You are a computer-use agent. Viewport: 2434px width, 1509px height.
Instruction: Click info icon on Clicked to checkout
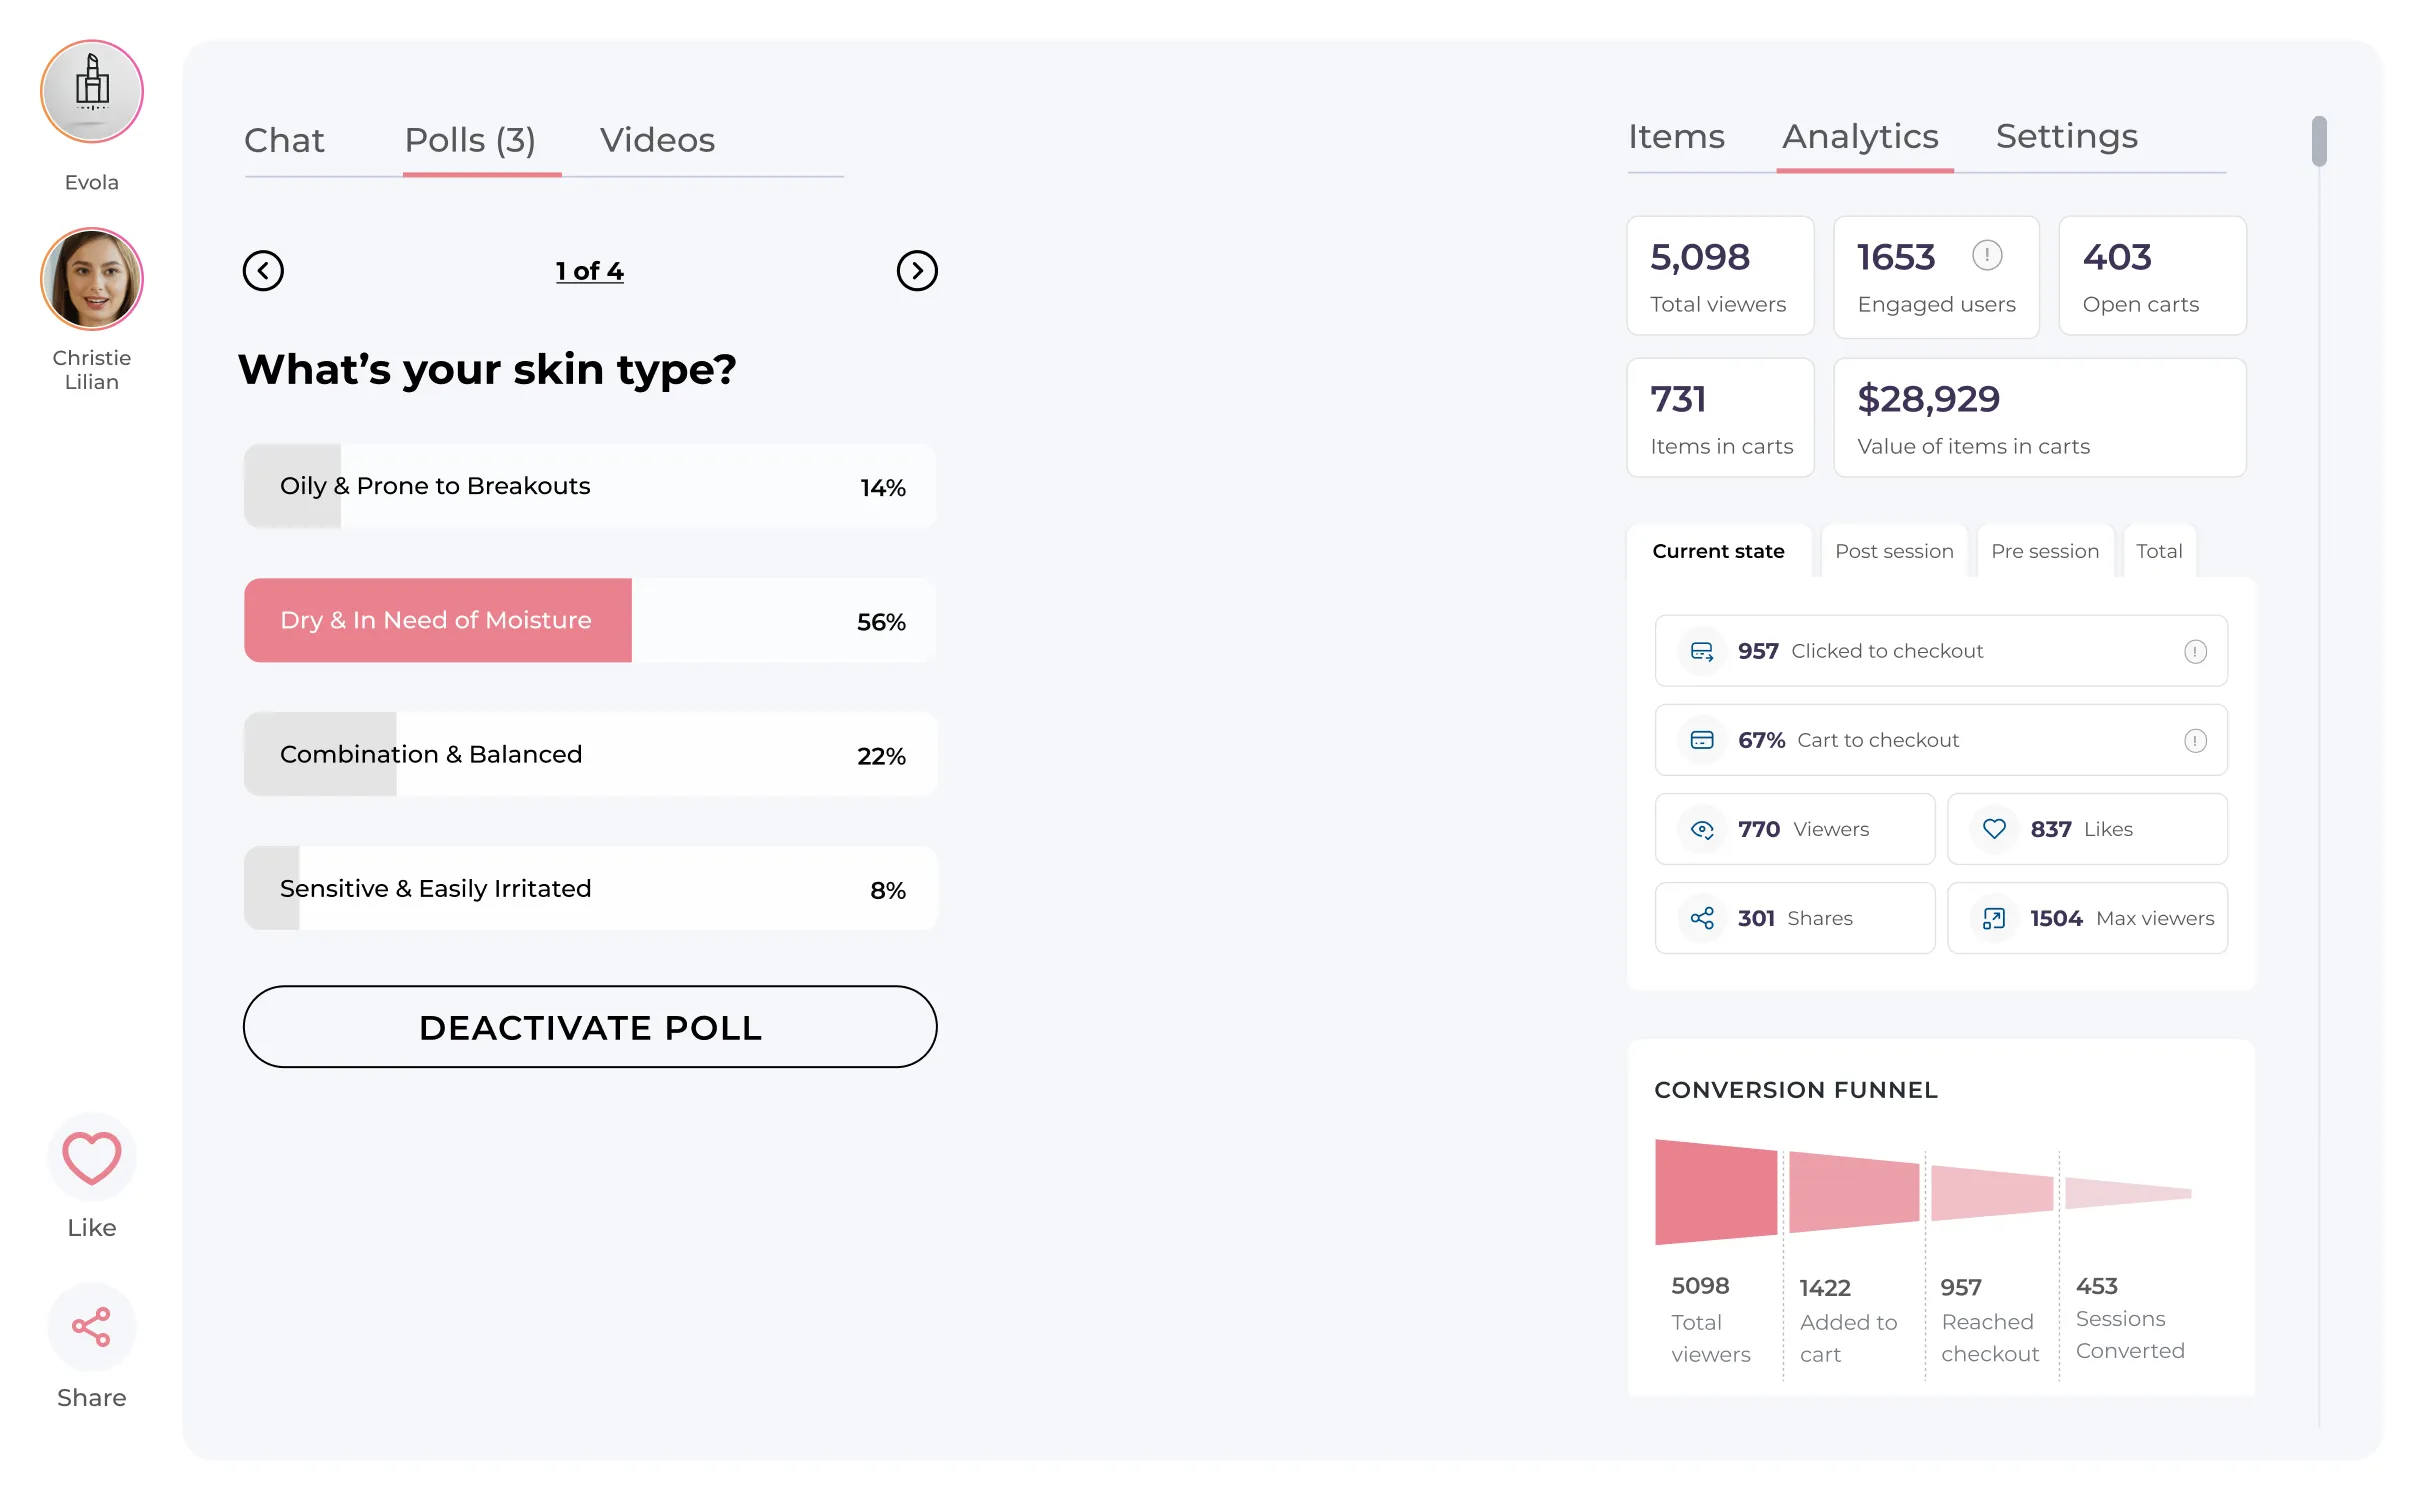pos(2194,652)
